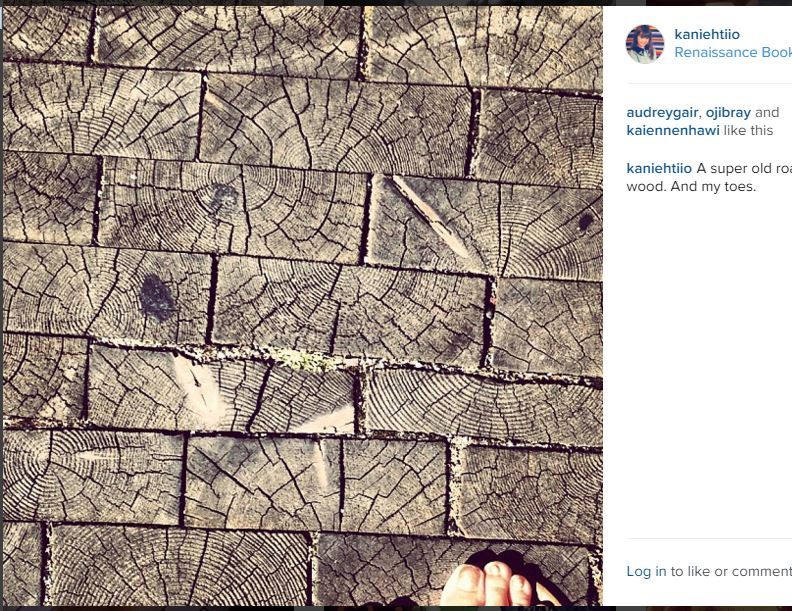792x611 pixels.
Task: Click the kaniehtiio username in the header
Action: [x=707, y=34]
